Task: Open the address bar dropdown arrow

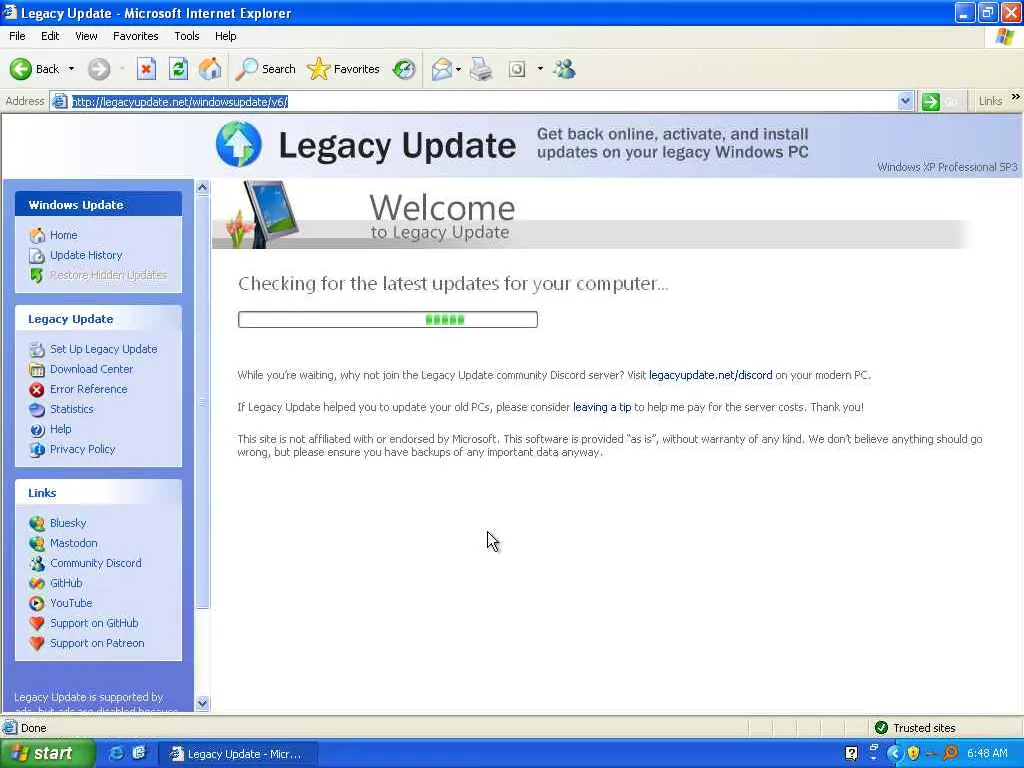Action: [905, 101]
